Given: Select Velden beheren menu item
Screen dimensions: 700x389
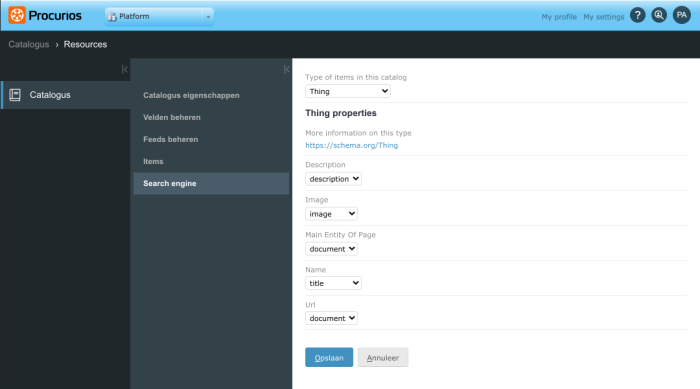Looking at the screenshot, I should 172,117.
